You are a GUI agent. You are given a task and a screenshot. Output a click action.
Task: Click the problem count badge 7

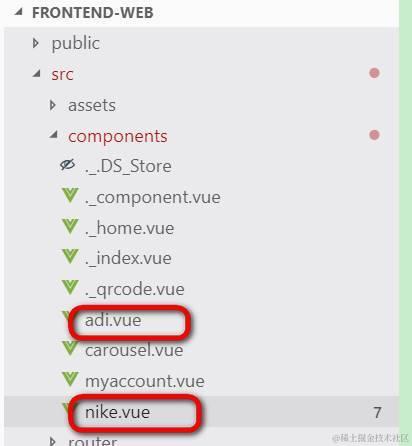377,413
